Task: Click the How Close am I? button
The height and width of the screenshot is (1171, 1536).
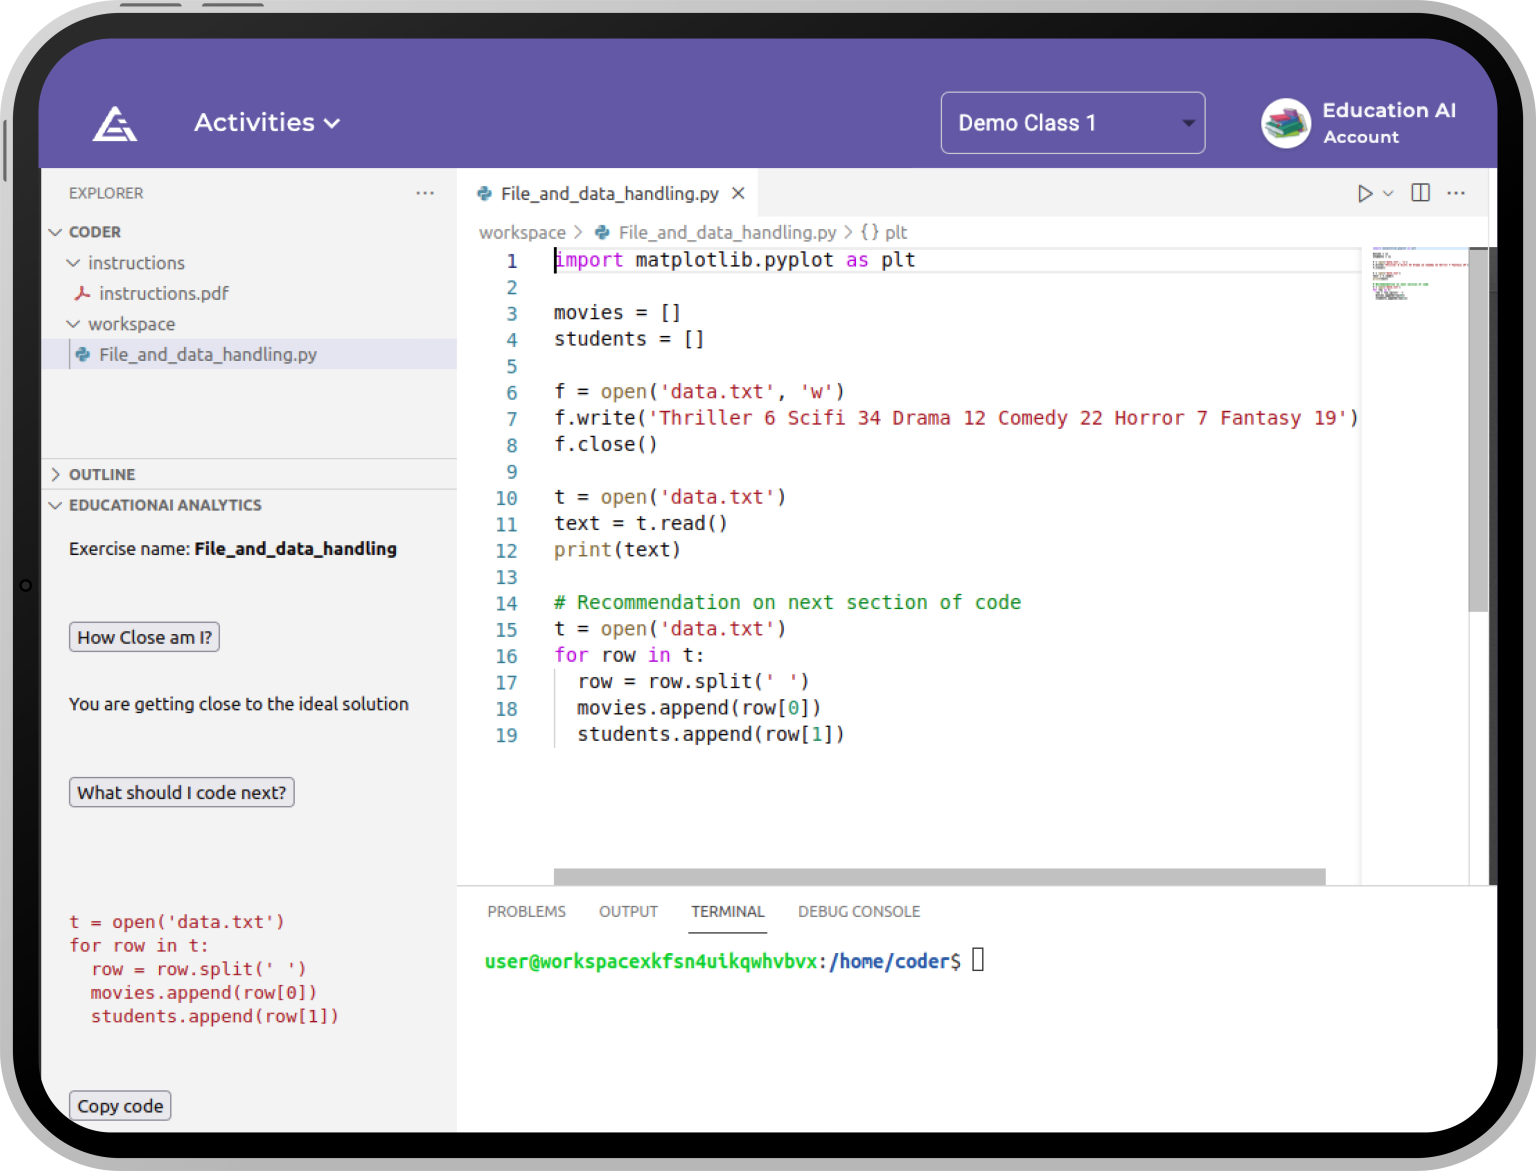Action: (144, 637)
